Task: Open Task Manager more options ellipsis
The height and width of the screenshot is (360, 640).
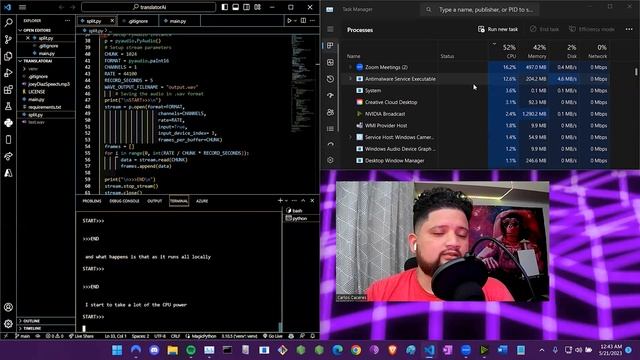Action: [629, 29]
